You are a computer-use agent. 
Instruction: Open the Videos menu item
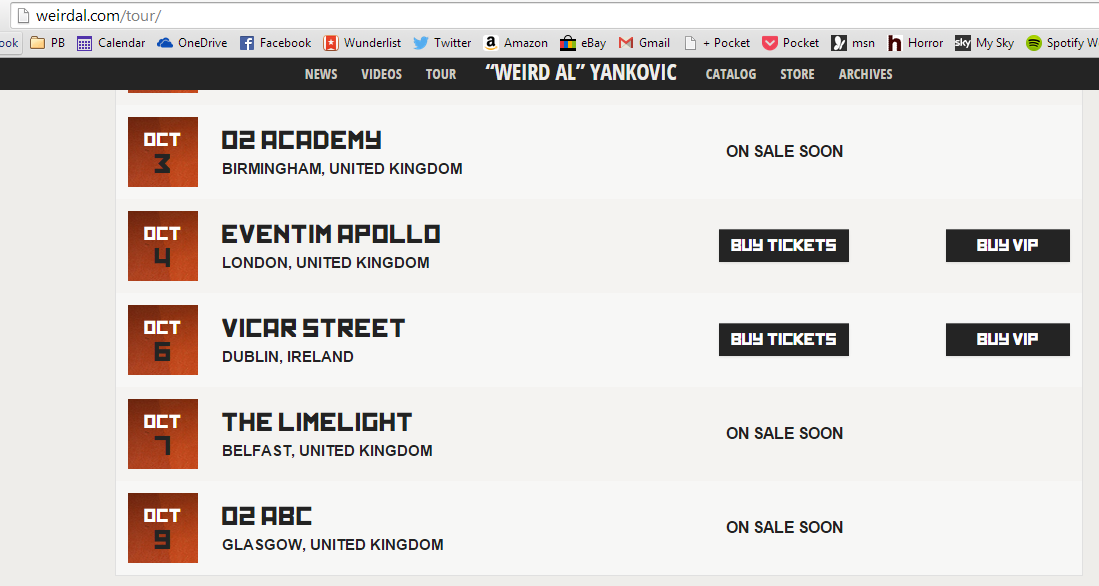click(x=381, y=74)
